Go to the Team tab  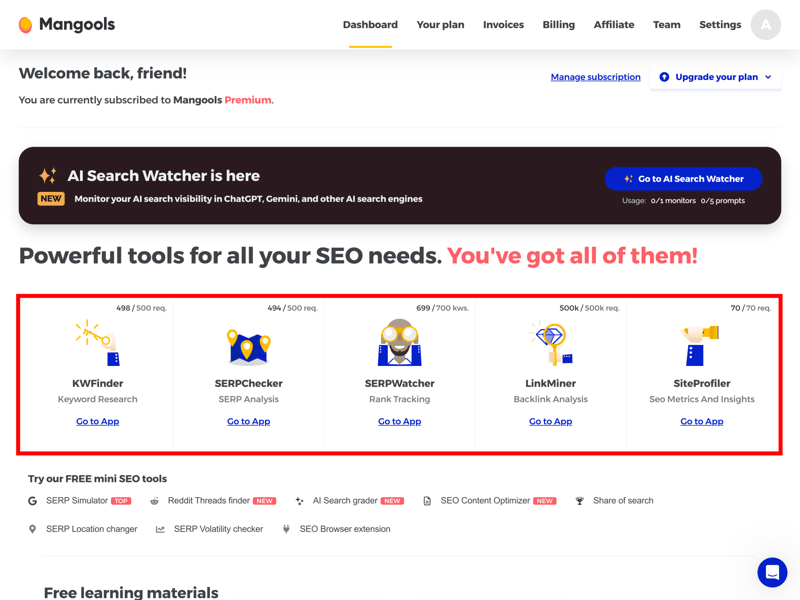pos(666,25)
